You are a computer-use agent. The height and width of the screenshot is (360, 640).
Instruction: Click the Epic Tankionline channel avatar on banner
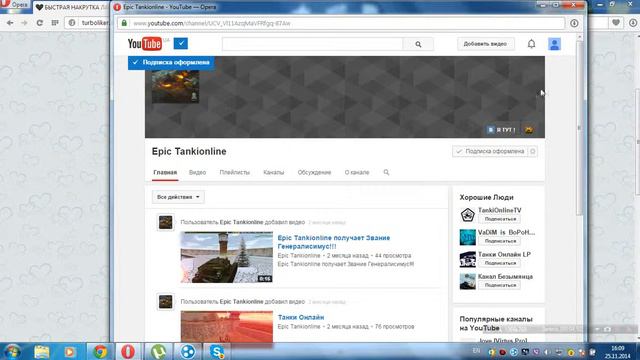pos(176,86)
